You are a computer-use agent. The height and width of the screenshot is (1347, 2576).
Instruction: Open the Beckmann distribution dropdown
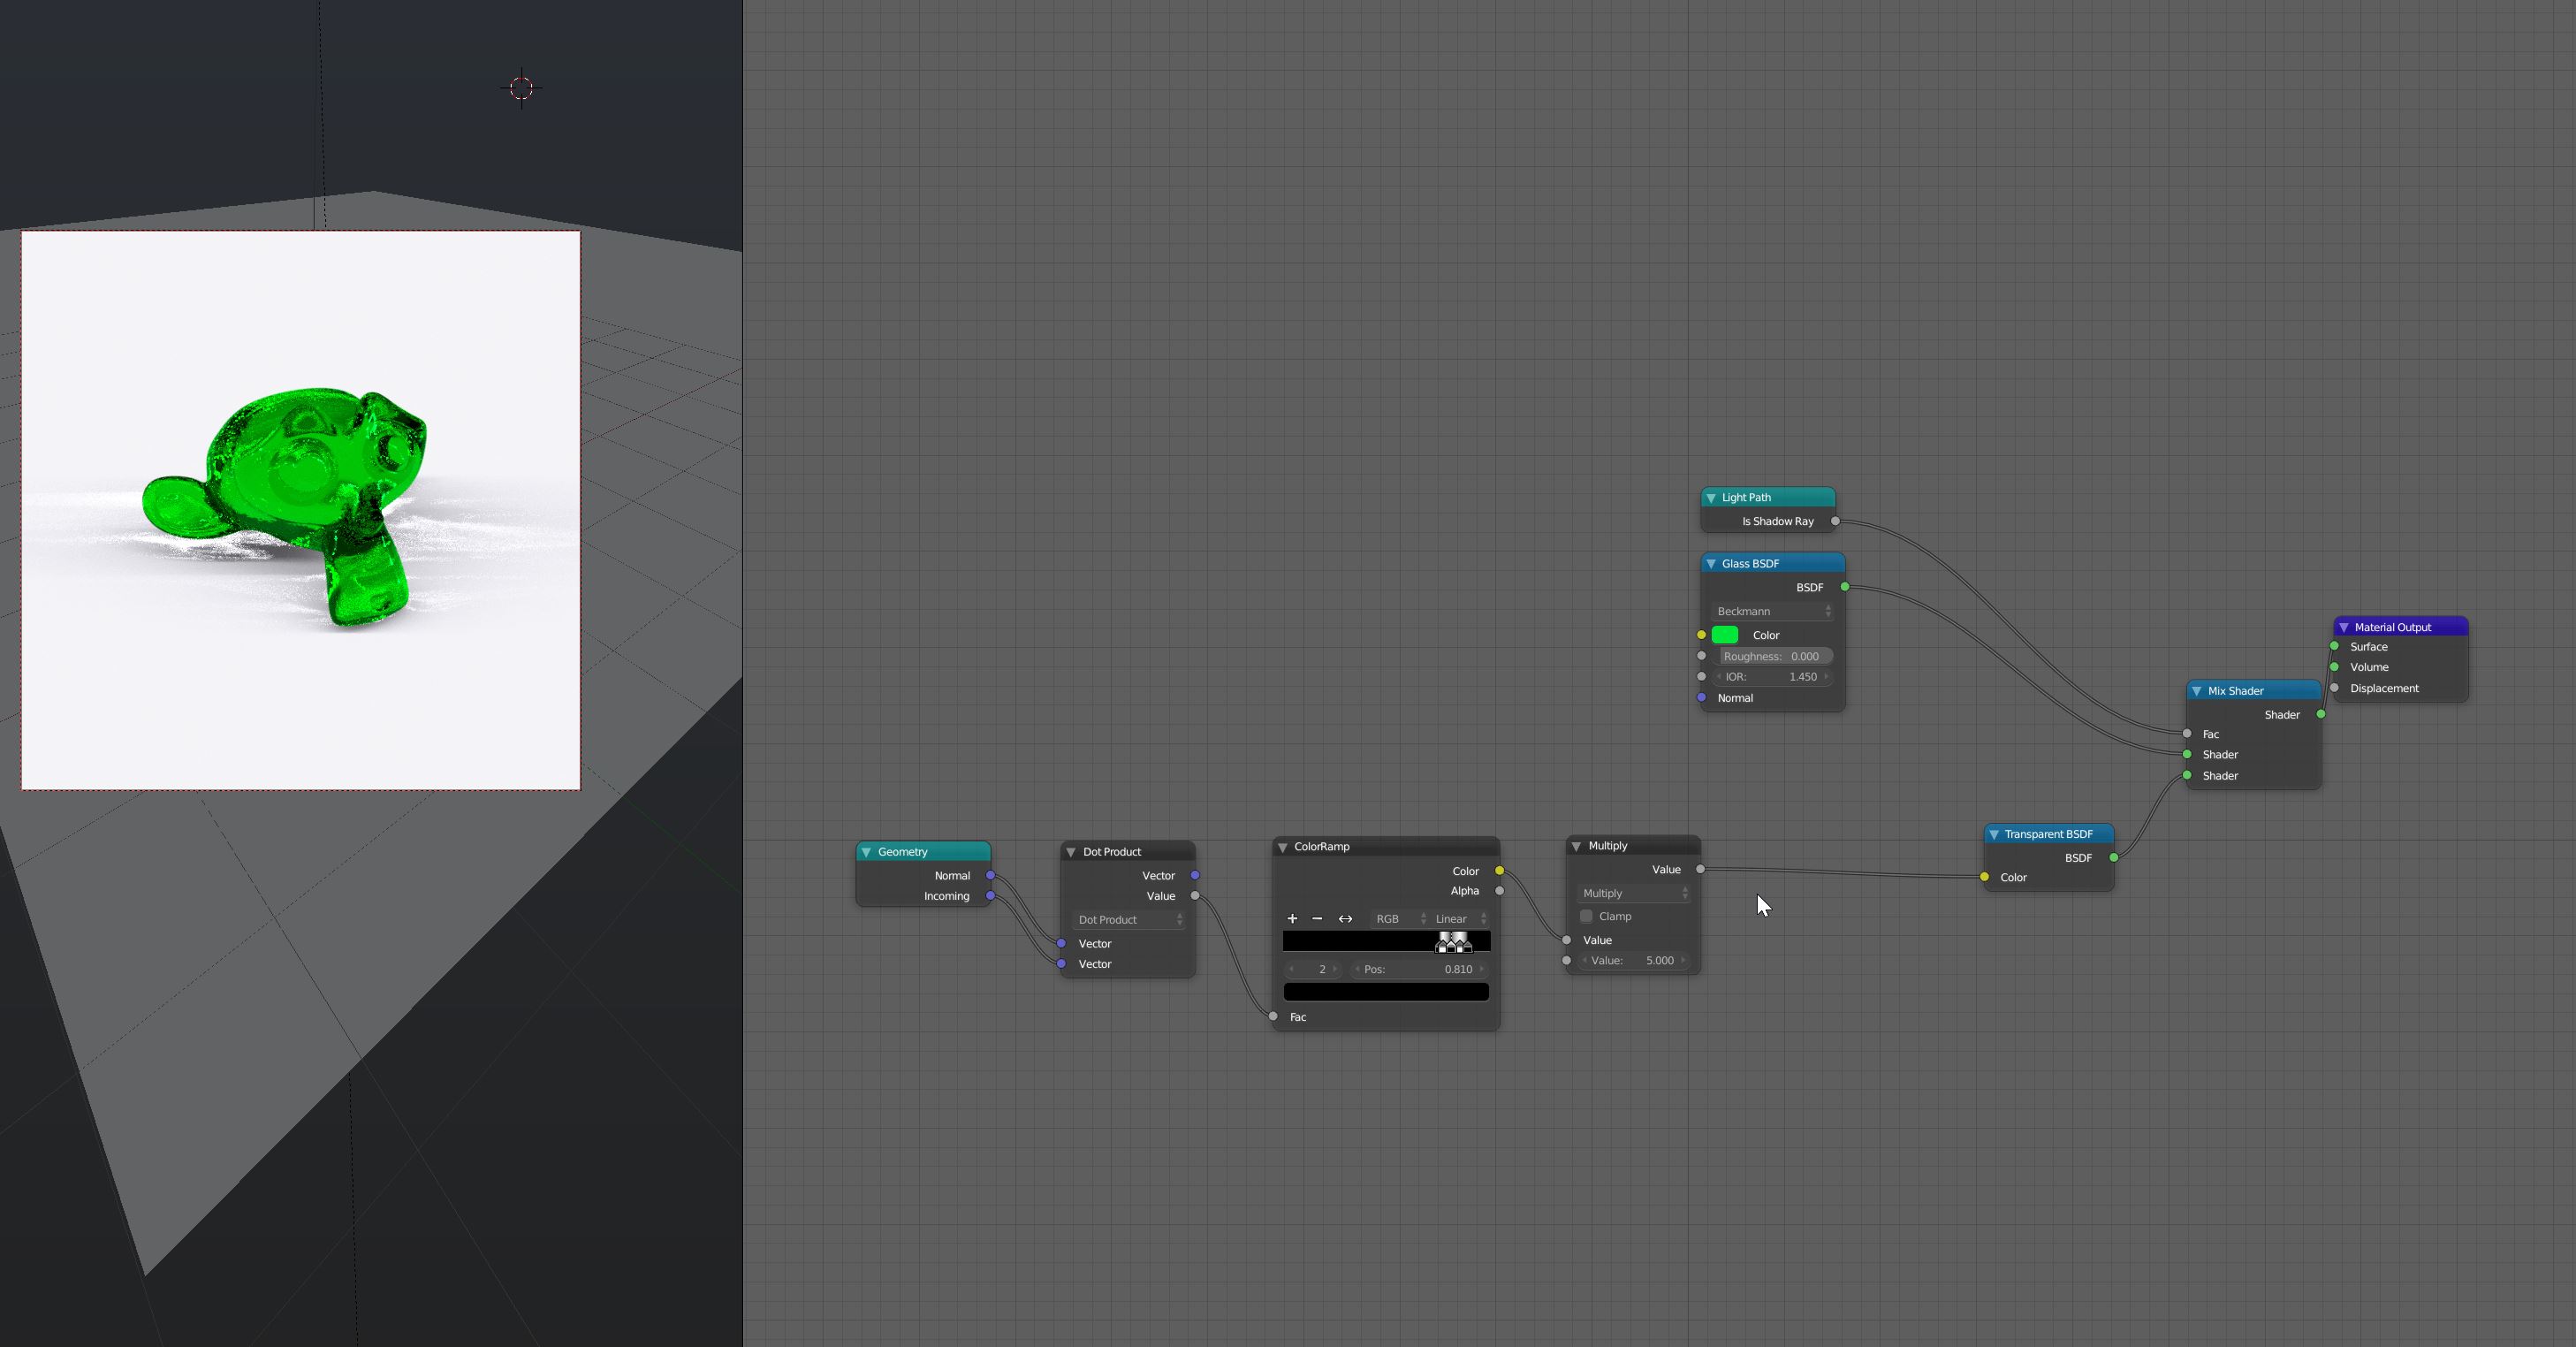[x=1772, y=611]
